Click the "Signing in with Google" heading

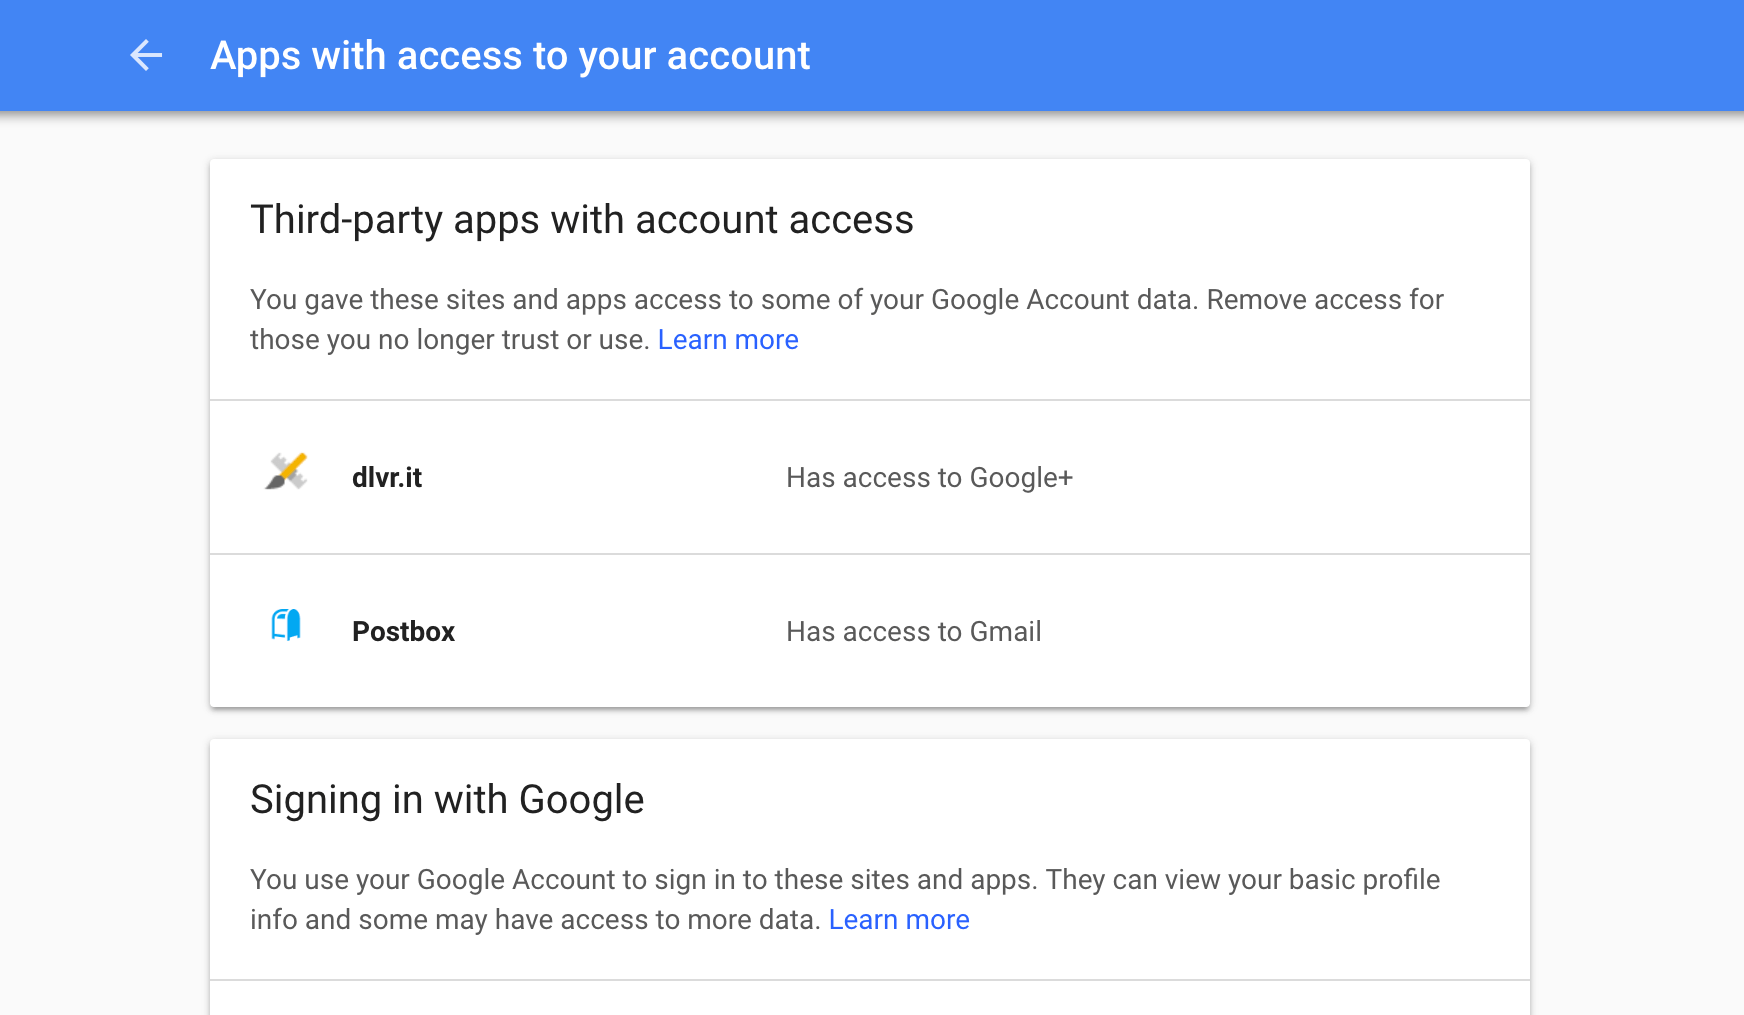click(447, 800)
